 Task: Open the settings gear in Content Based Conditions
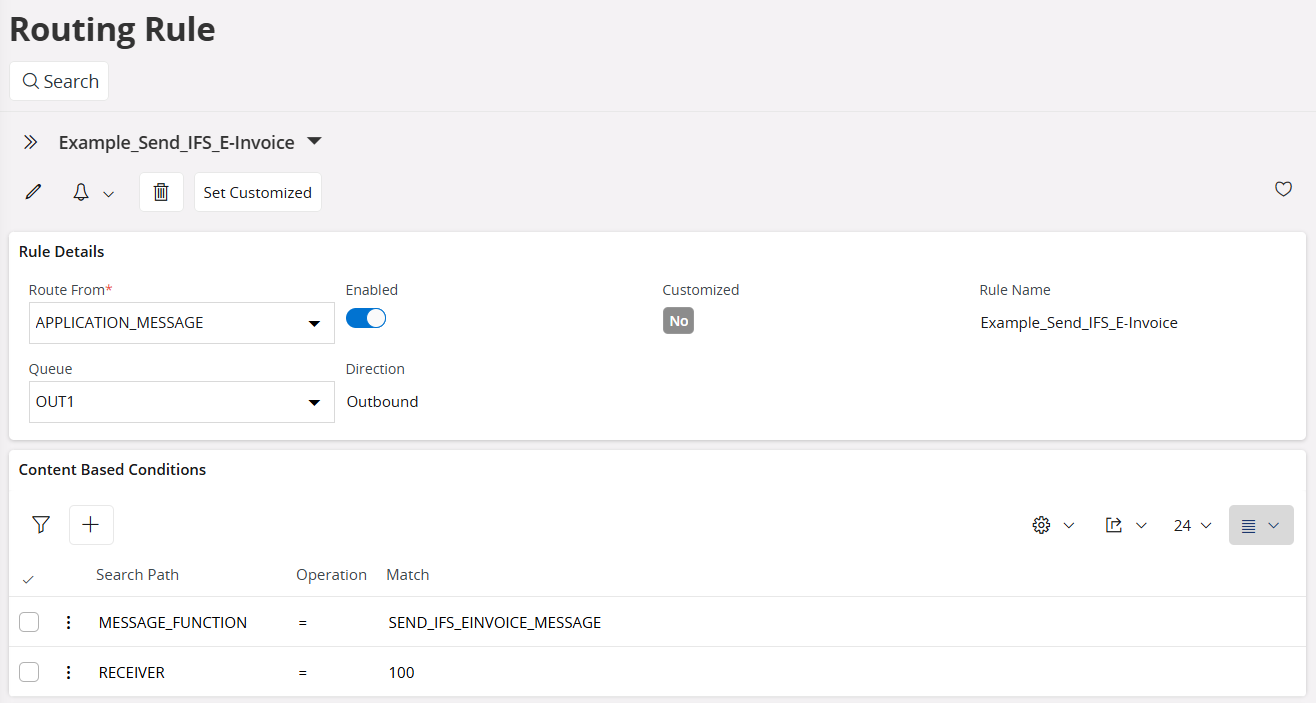(x=1041, y=524)
